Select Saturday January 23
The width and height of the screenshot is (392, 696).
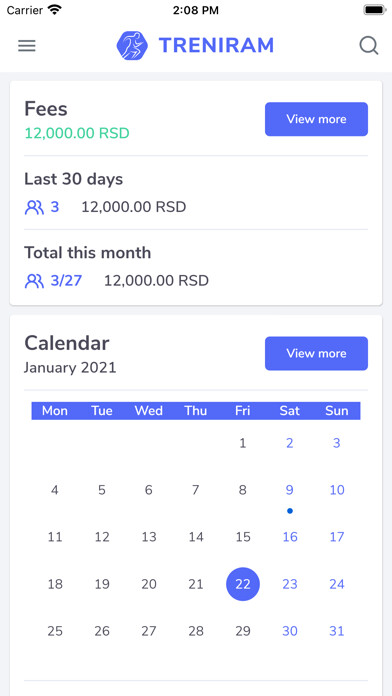290,584
